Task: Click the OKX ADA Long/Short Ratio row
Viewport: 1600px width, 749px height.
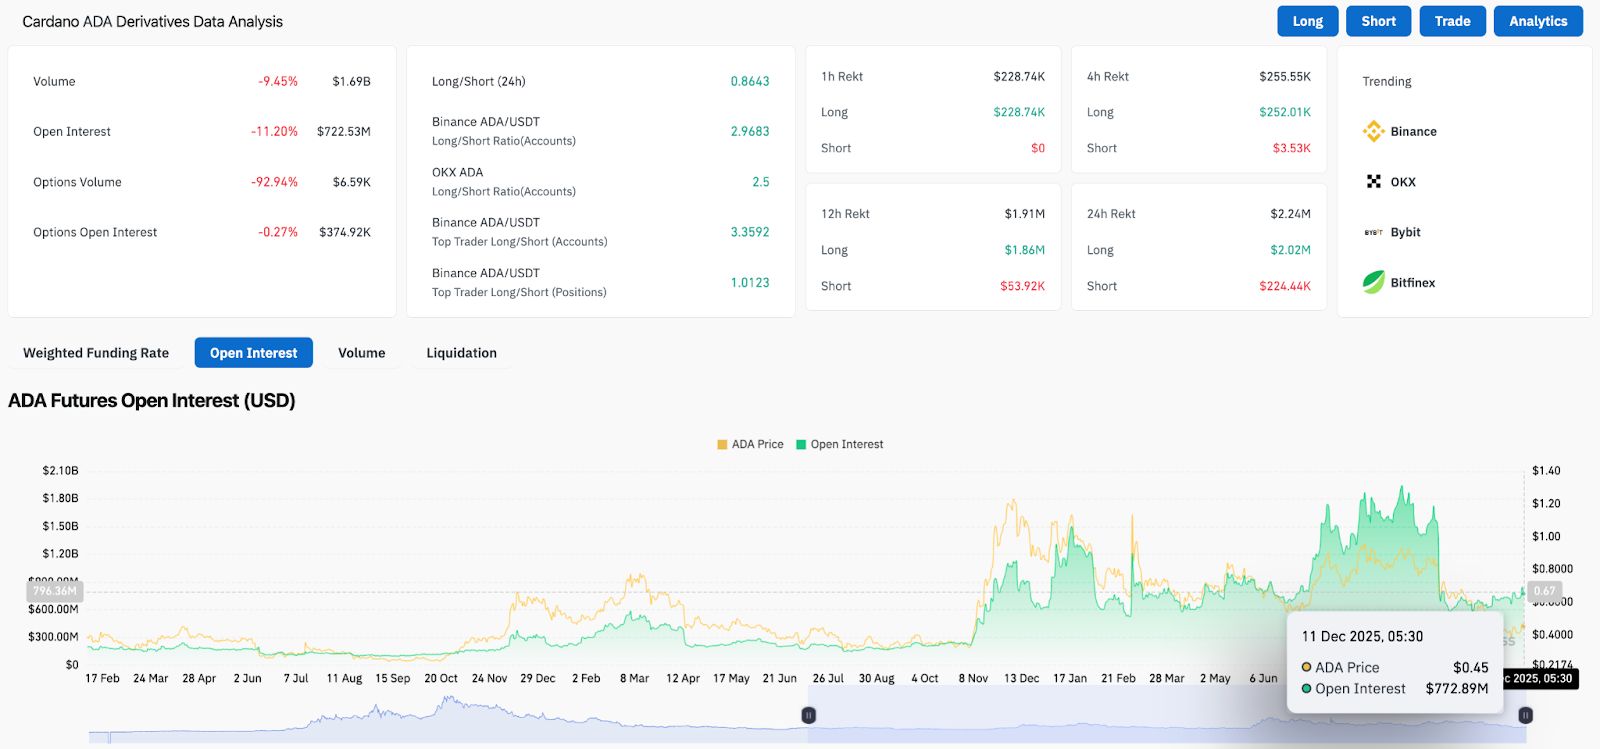Action: click(x=600, y=181)
